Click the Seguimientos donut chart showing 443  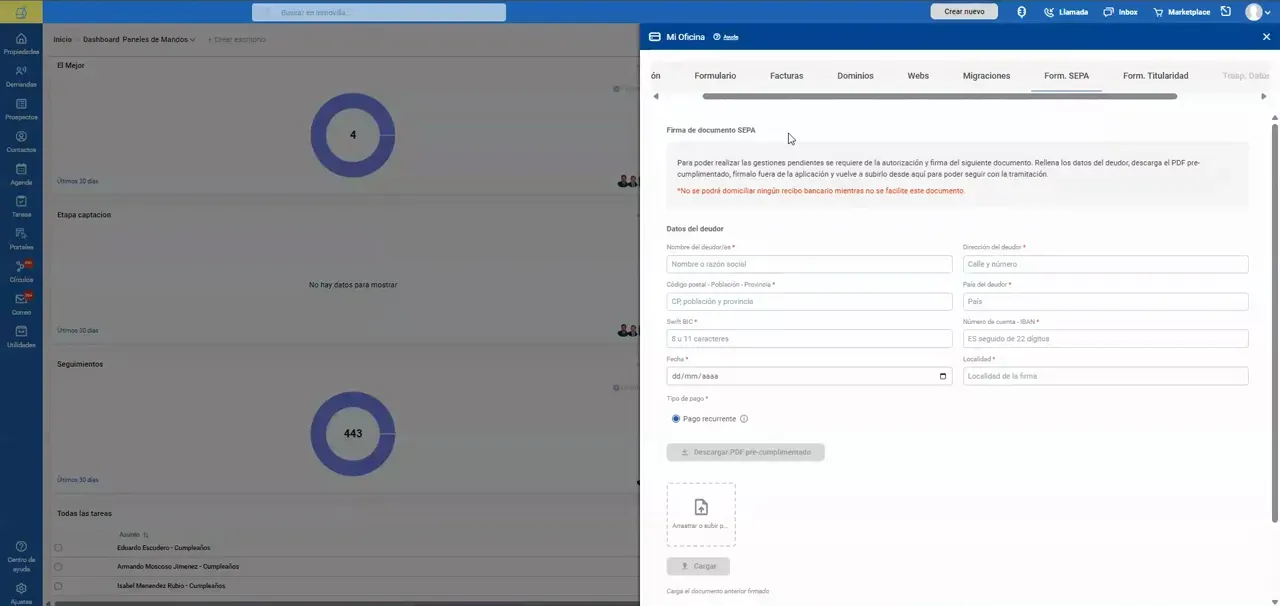353,434
